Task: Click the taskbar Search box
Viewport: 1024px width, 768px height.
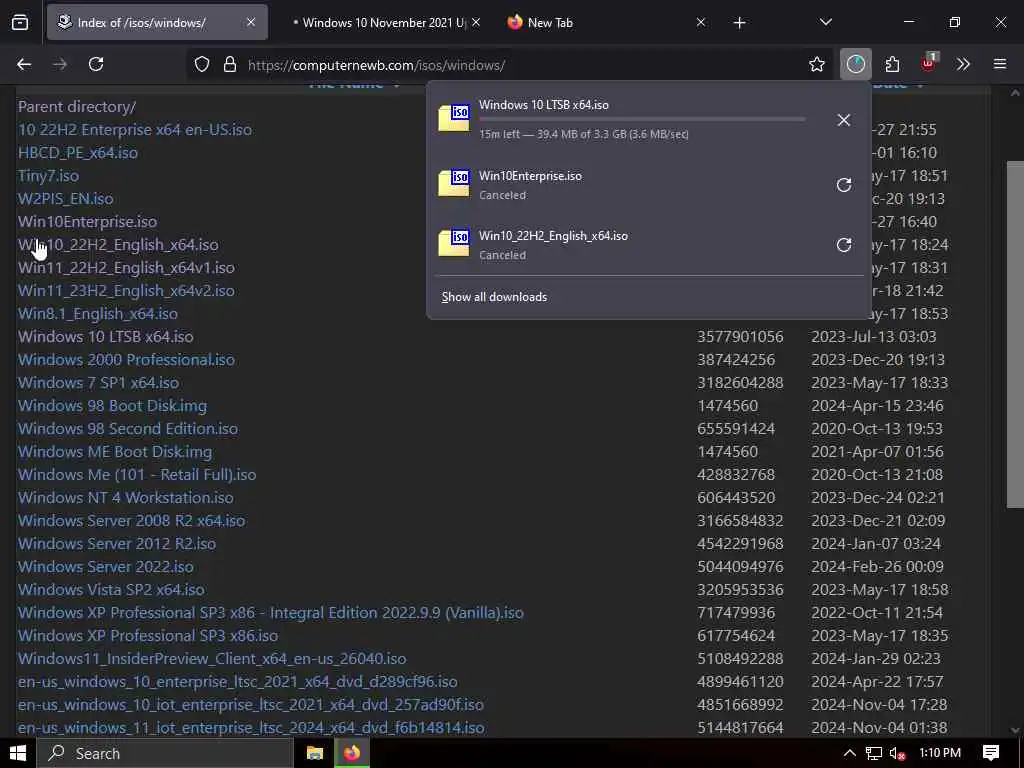Action: pyautogui.click(x=165, y=753)
